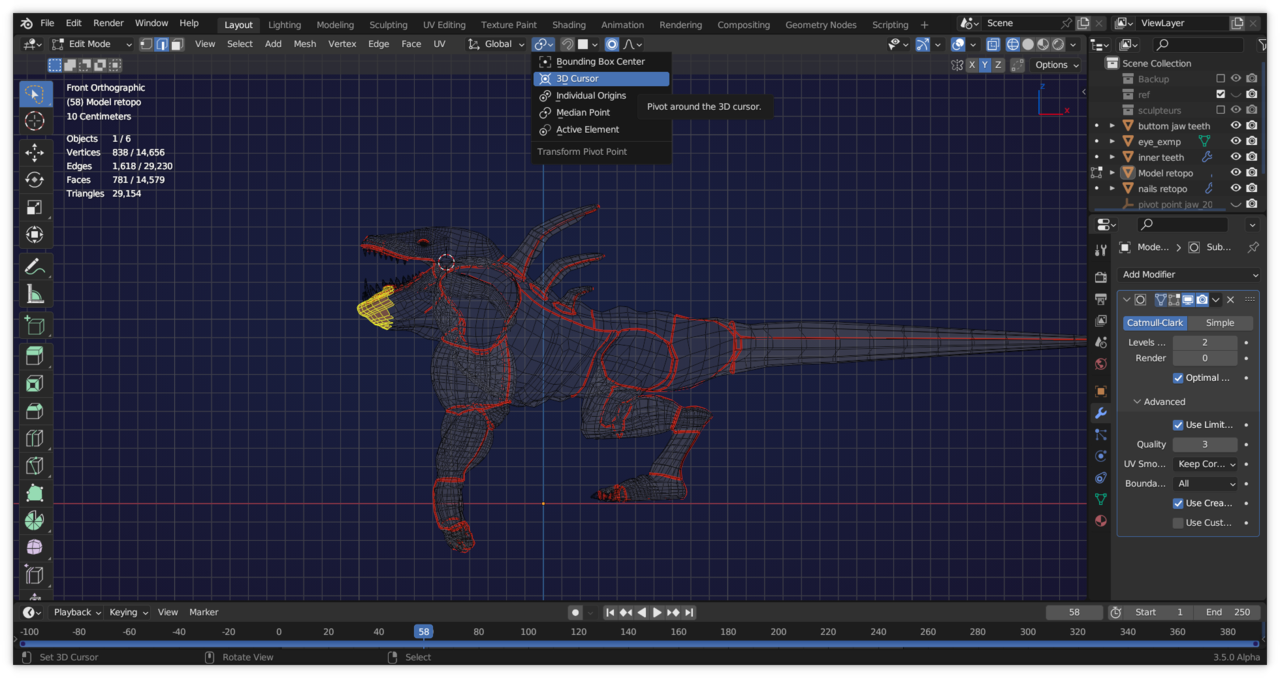Select the Move tool in left toolbar
The height and width of the screenshot is (678, 1280).
(x=34, y=152)
